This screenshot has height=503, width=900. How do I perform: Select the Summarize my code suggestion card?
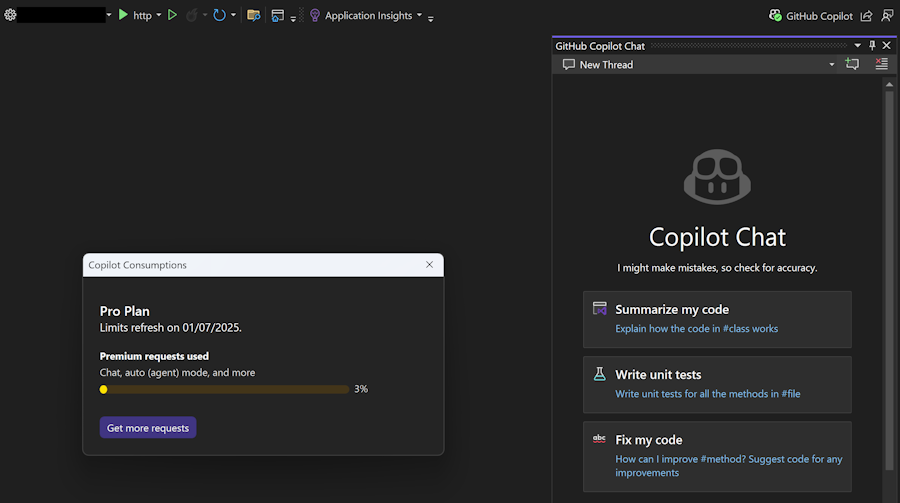(717, 319)
